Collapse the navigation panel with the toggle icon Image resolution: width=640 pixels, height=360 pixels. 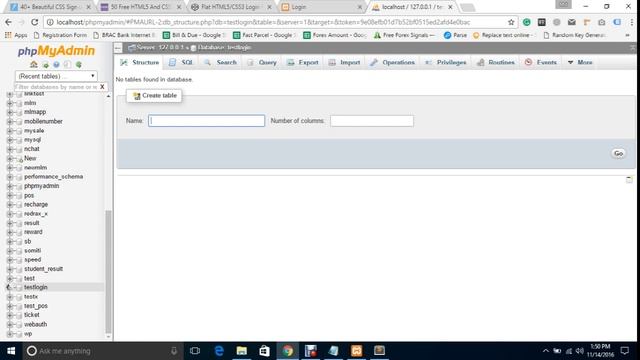118,48
